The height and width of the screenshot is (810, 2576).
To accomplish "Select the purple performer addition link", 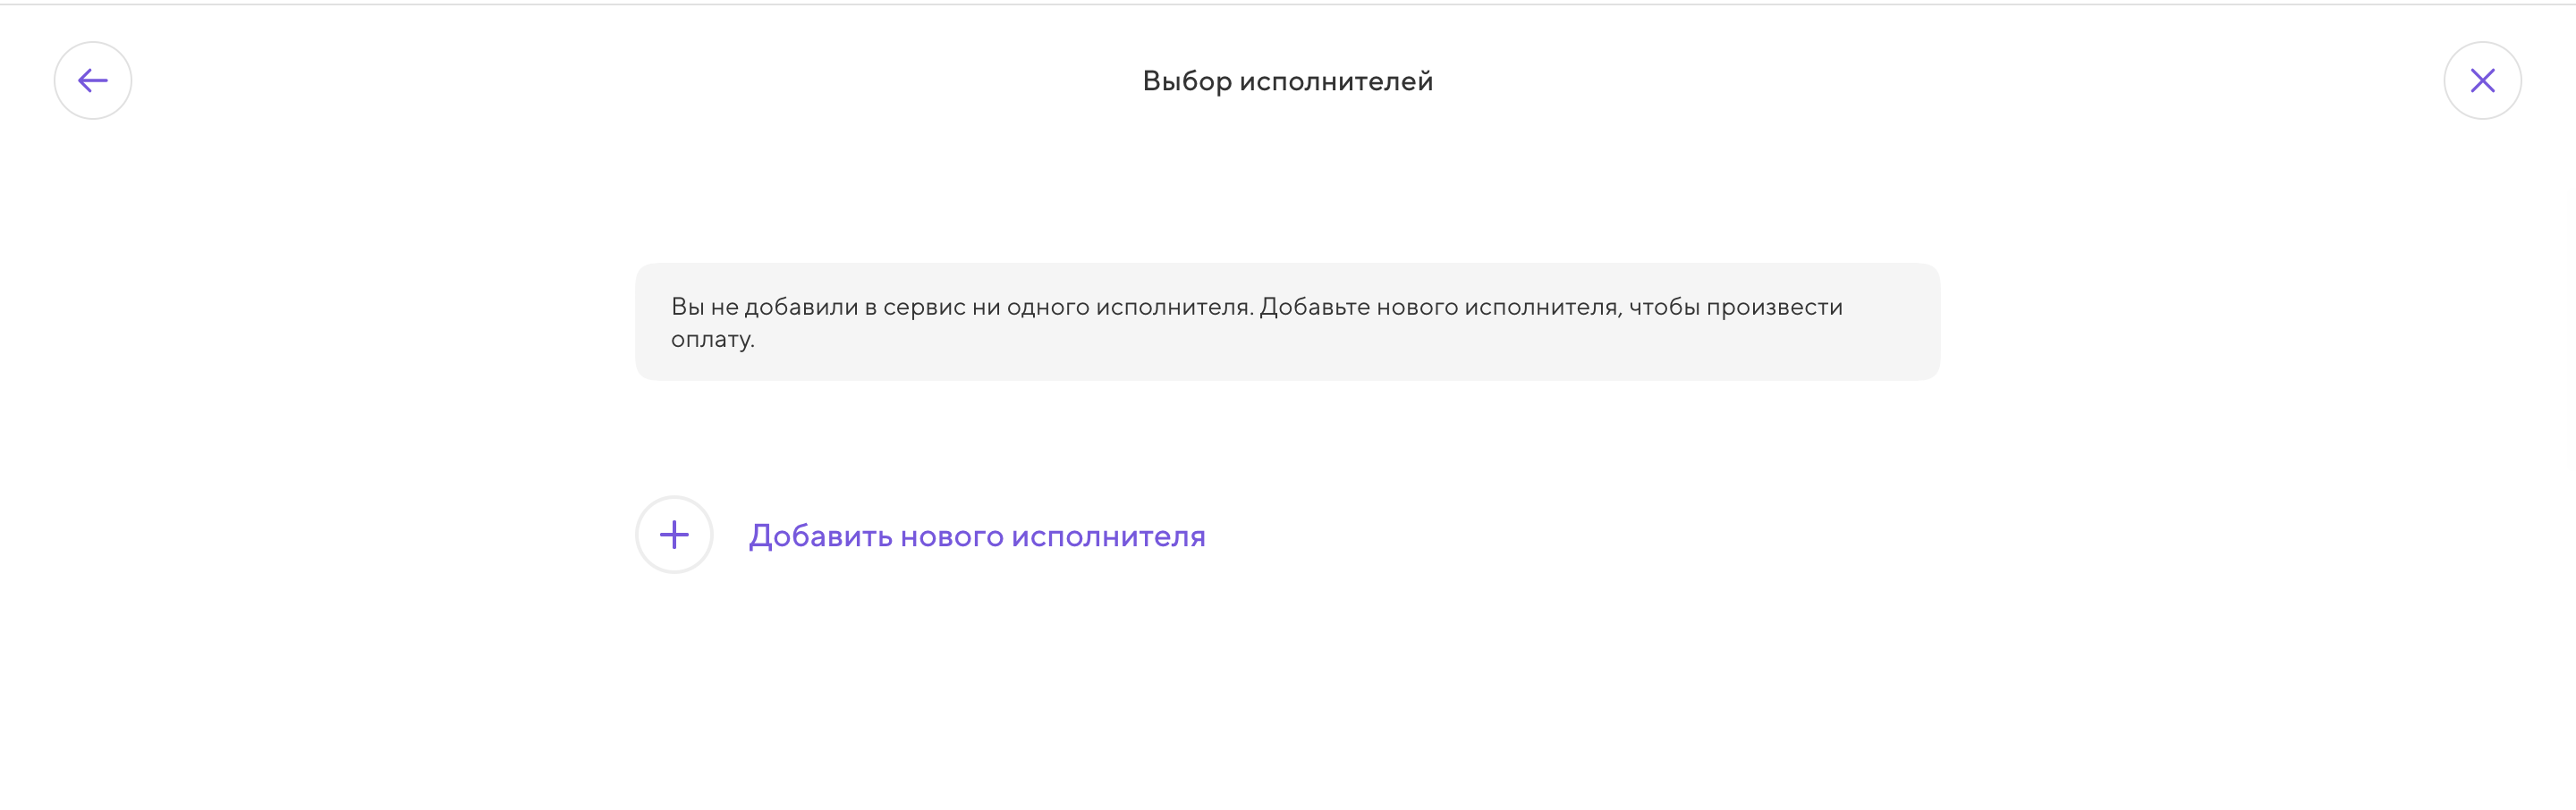I will tap(977, 535).
